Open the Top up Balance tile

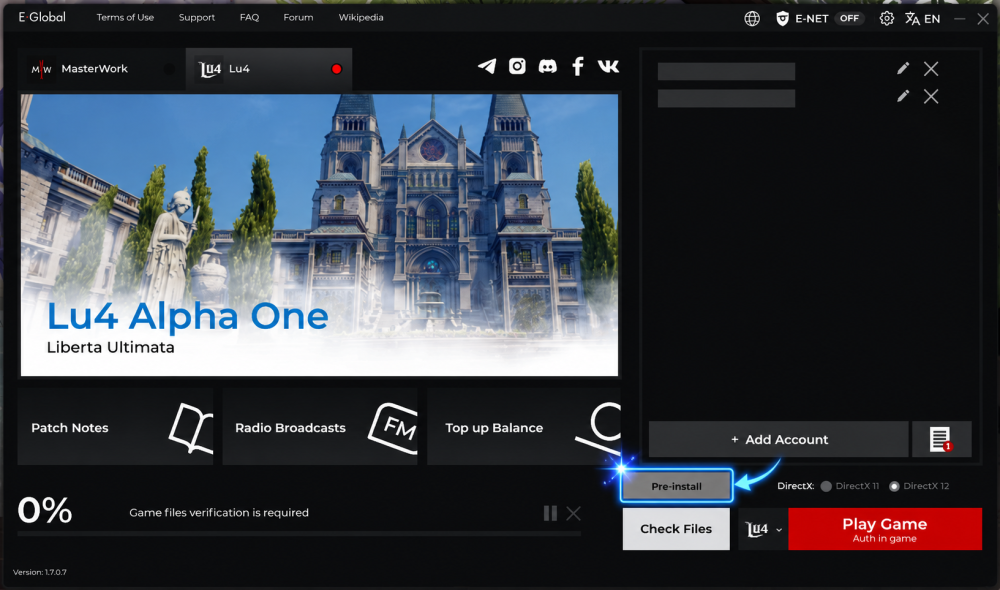coord(524,427)
